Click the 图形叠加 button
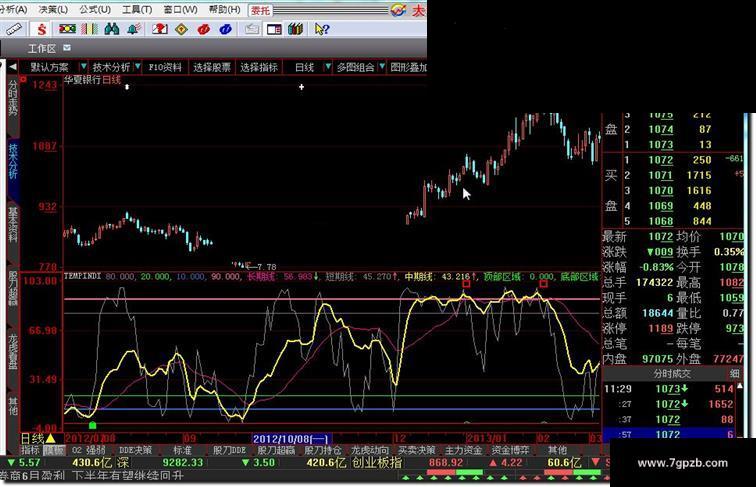Viewport: 756px width, 487px height. tap(408, 67)
